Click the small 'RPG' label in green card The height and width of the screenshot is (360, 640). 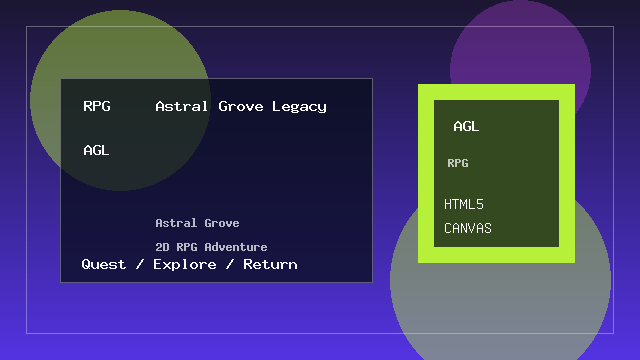[458, 163]
